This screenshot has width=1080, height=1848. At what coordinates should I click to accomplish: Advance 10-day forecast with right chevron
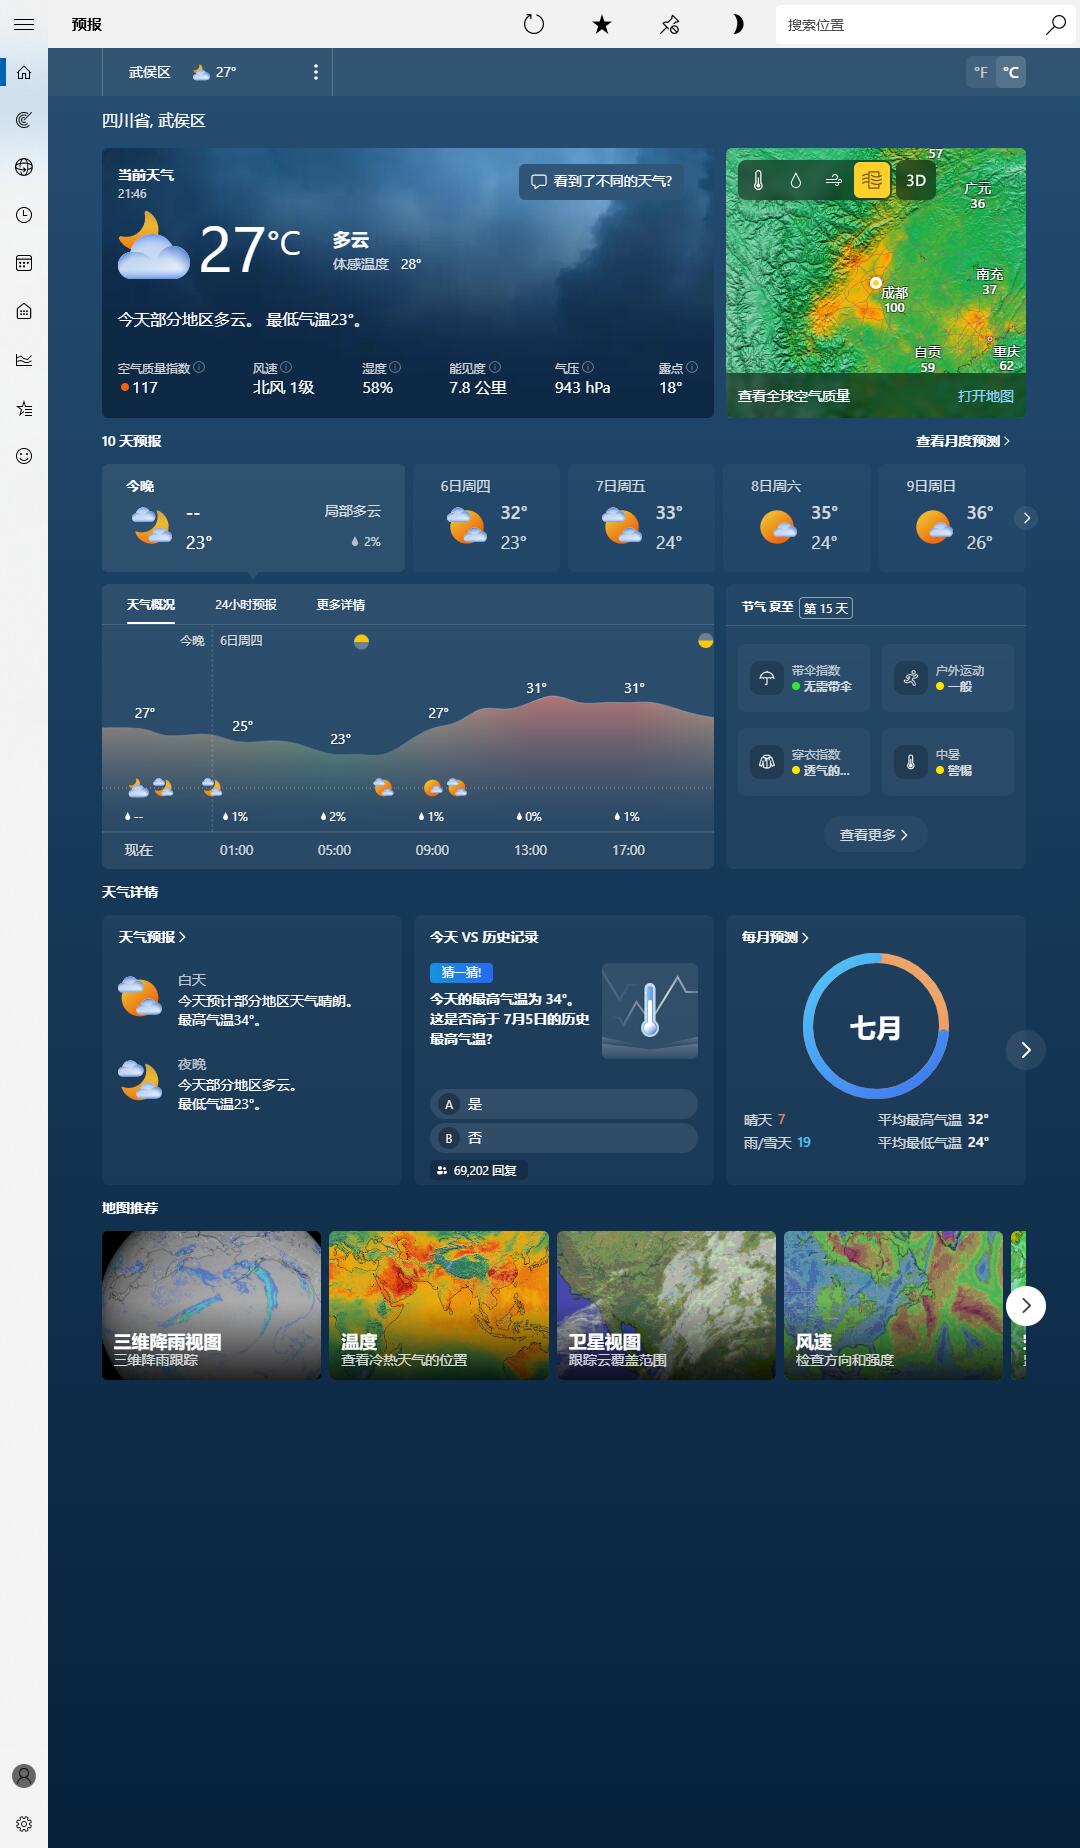1026,518
